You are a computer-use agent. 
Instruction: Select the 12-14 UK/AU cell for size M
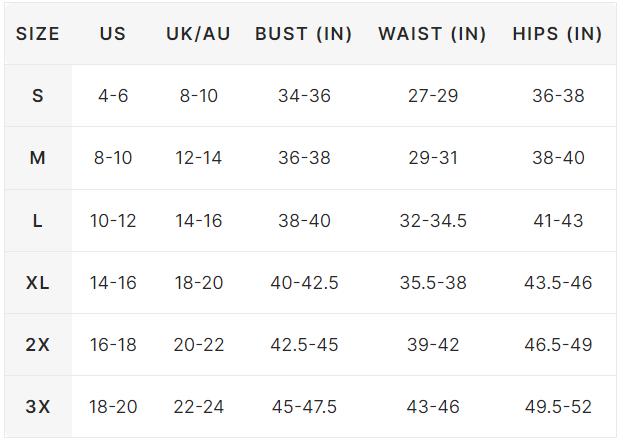198,158
